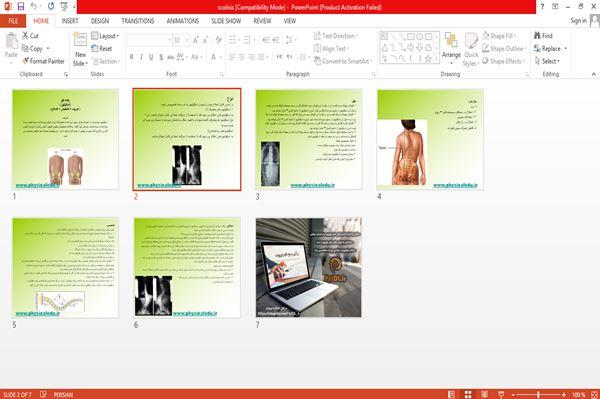Toggle Bullets list formatting
Screen dimensions: 600x399
pyautogui.click(x=232, y=40)
